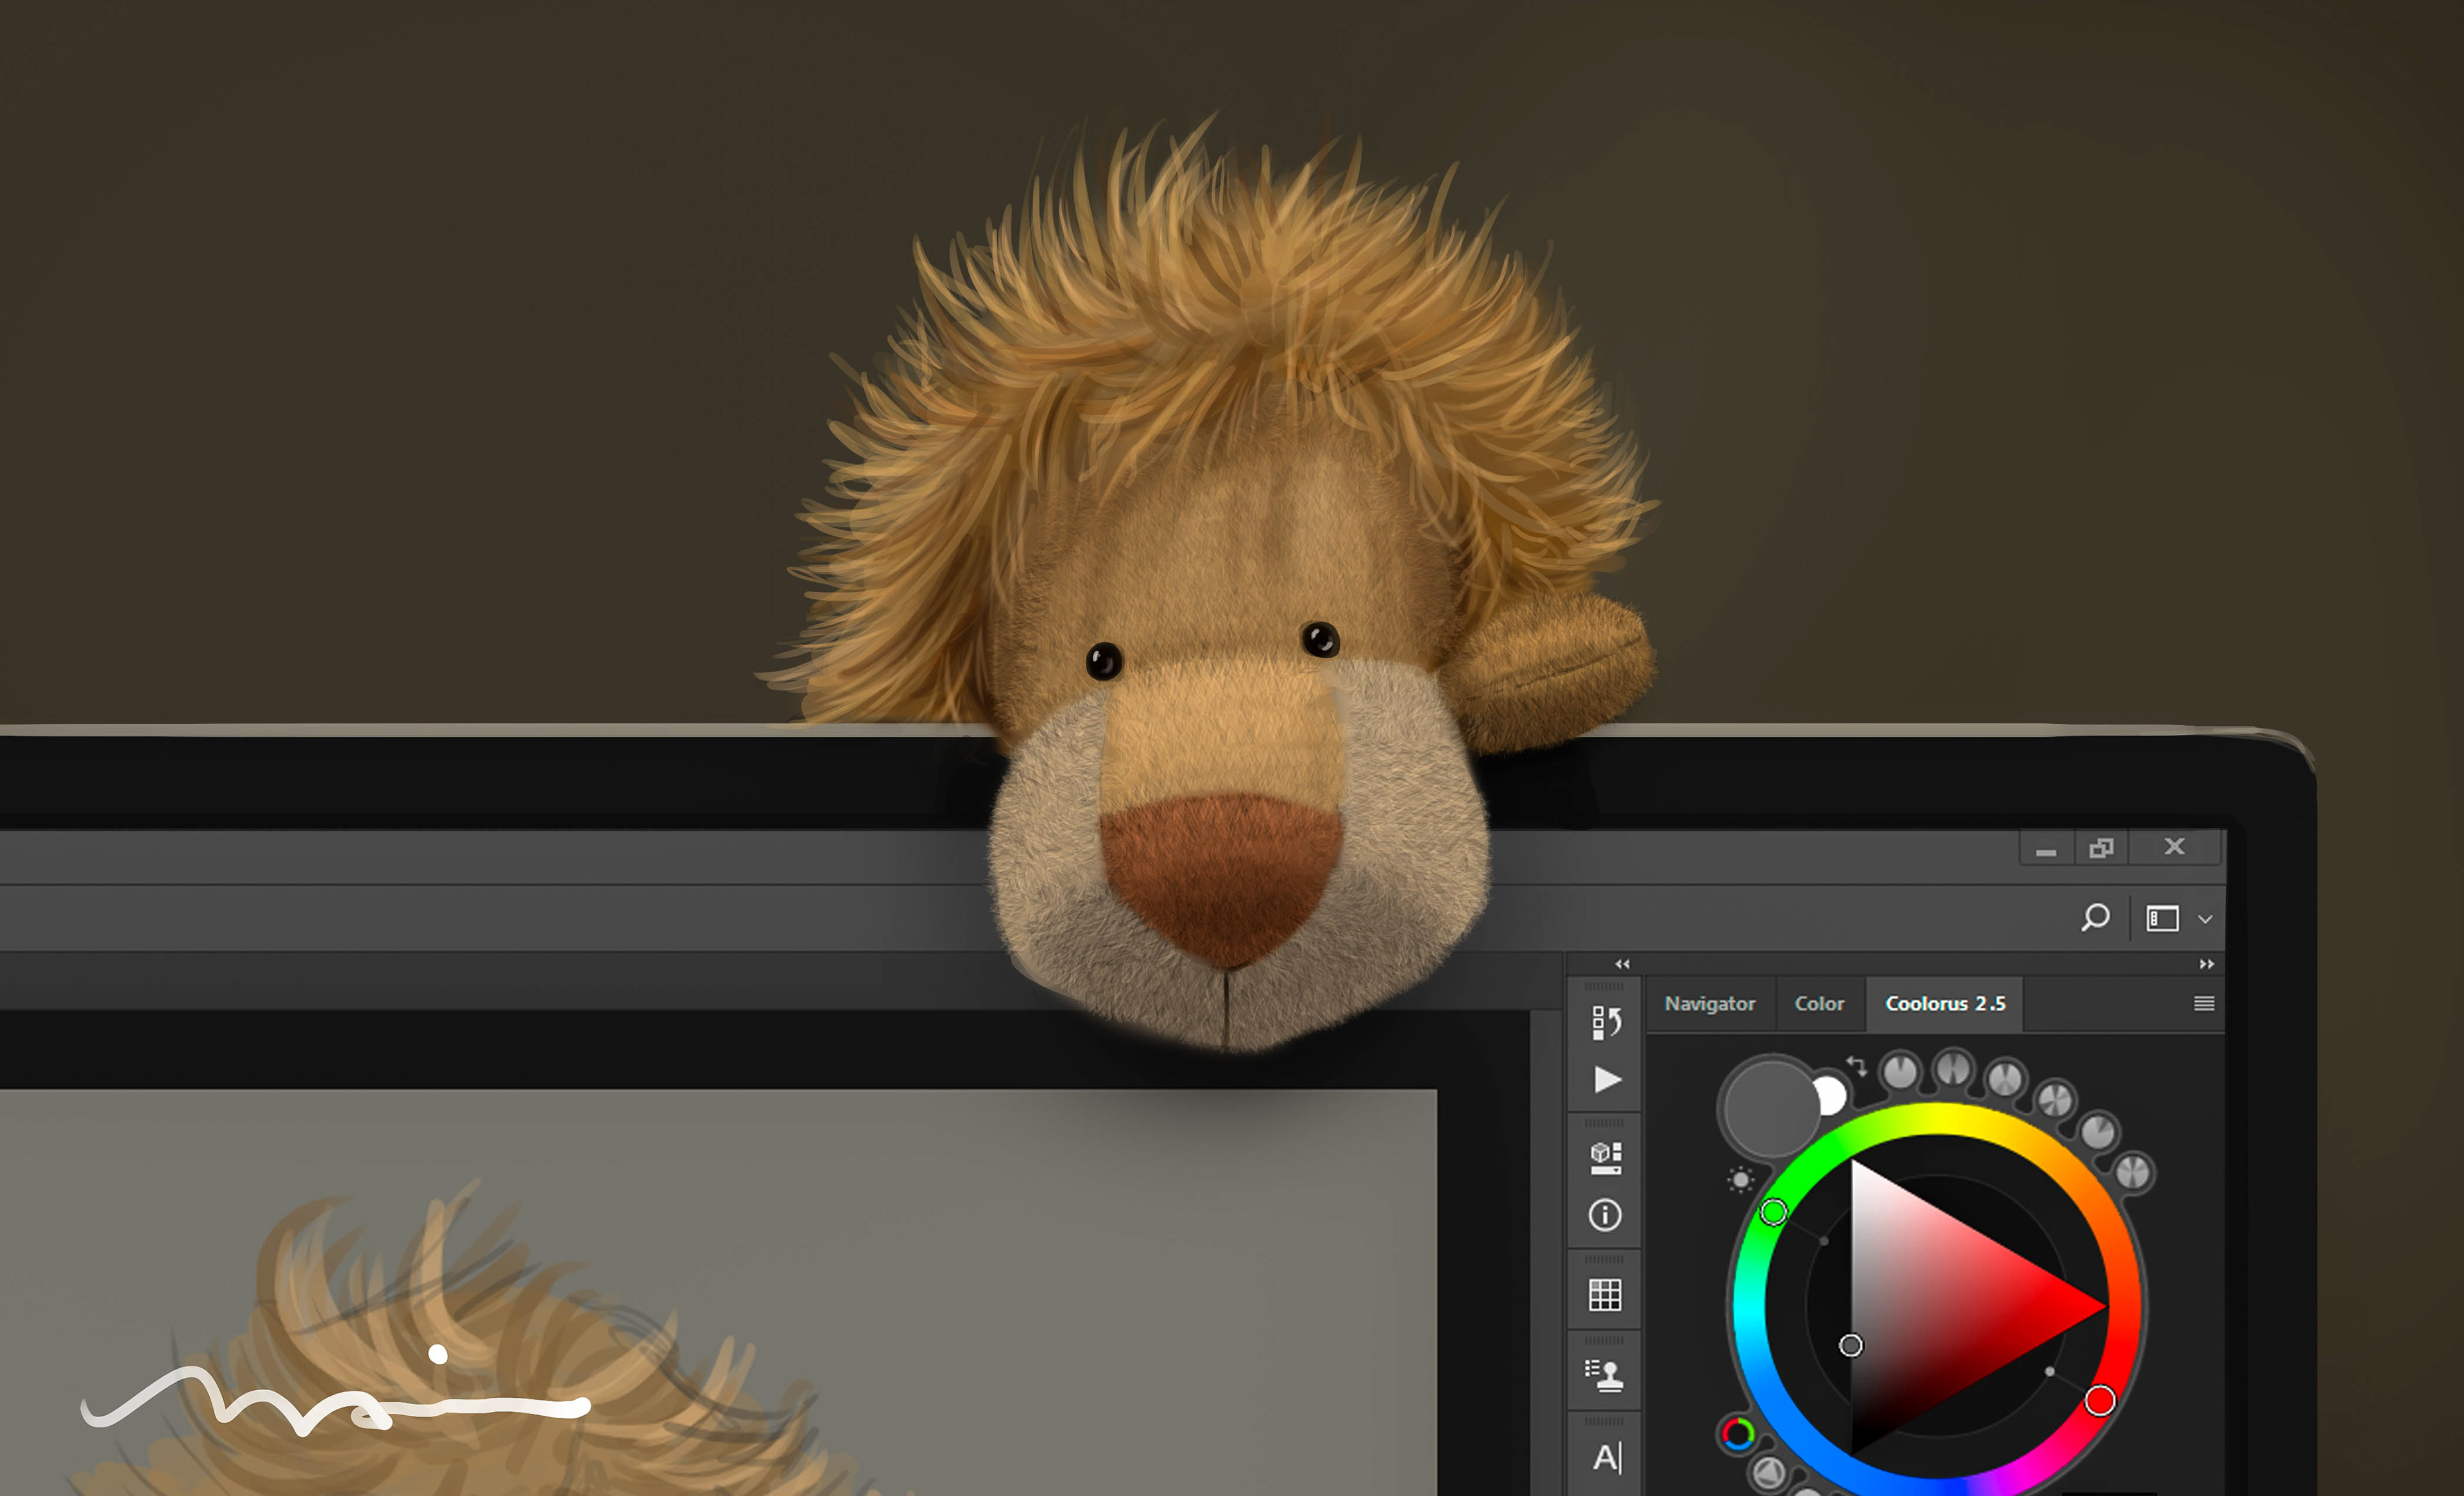Open the Clone Source stamp icon
This screenshot has width=2464, height=1496.
point(1605,1375)
